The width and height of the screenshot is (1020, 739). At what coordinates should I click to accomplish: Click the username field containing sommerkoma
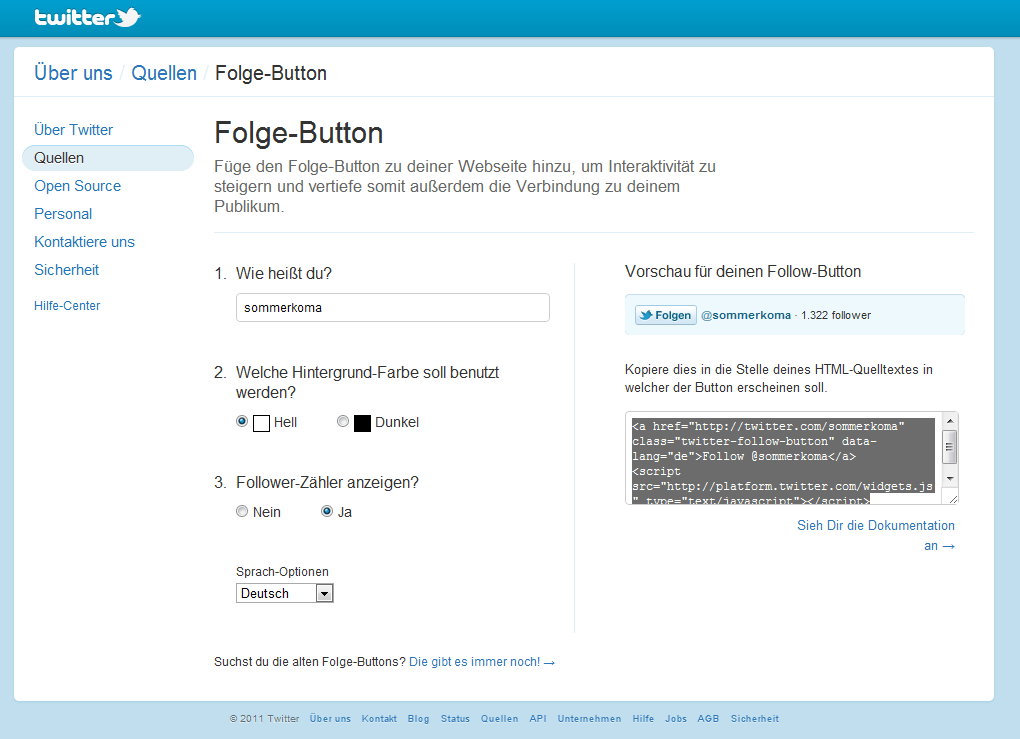pyautogui.click(x=393, y=308)
